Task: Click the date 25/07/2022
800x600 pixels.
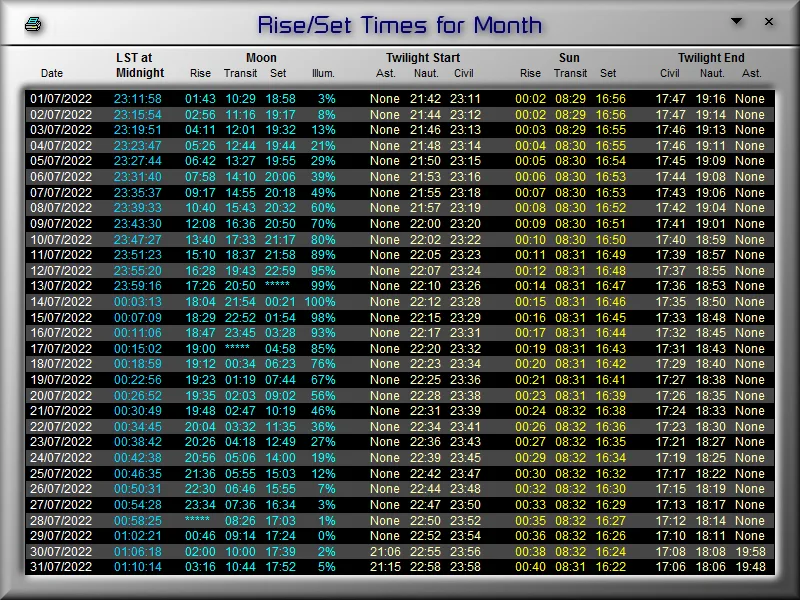Action: pyautogui.click(x=61, y=473)
